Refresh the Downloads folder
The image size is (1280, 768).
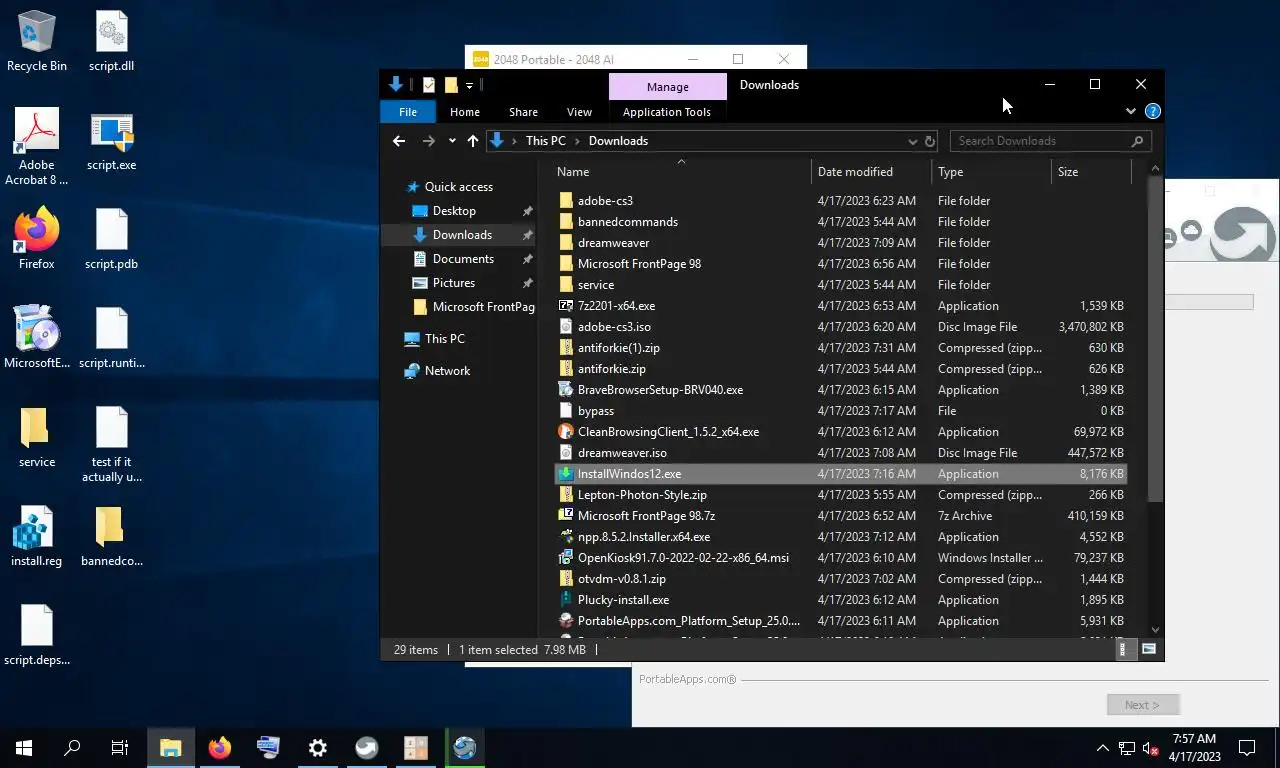pos(930,141)
